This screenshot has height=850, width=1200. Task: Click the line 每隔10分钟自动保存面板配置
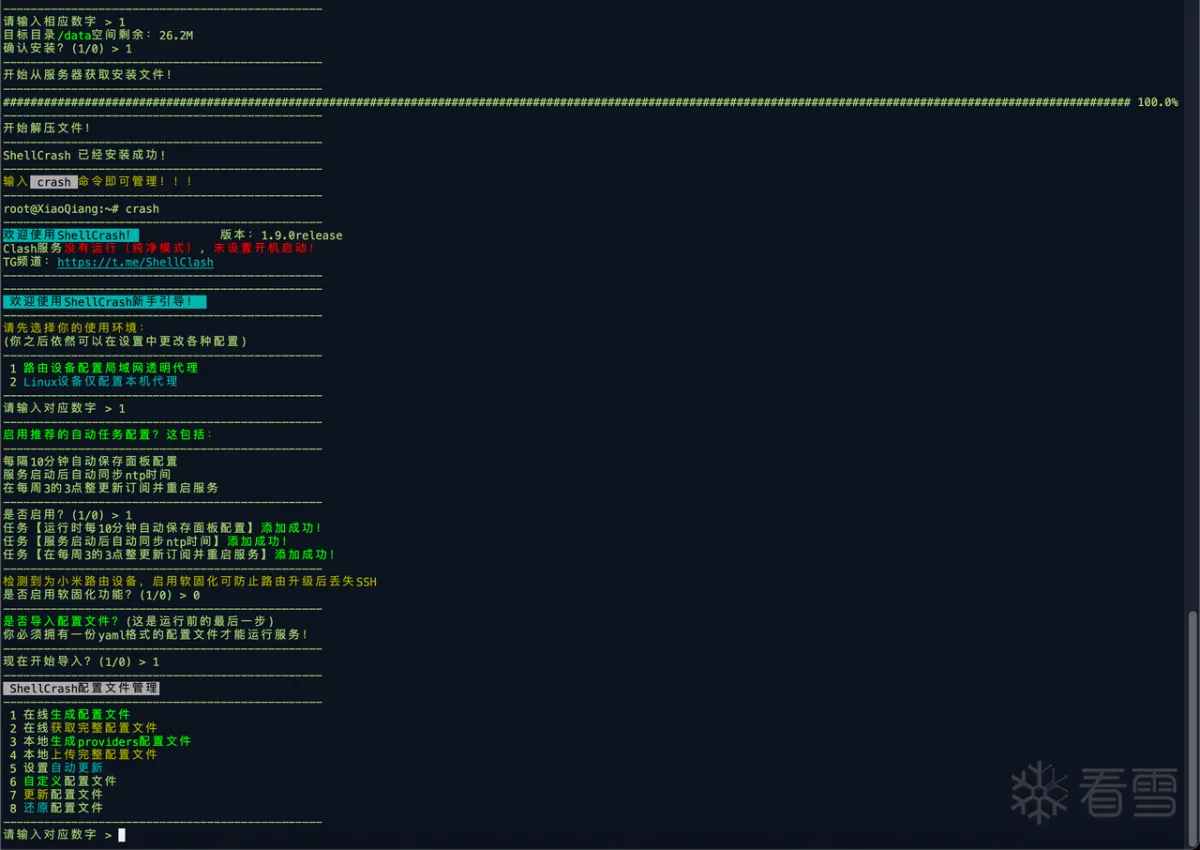pyautogui.click(x=90, y=461)
